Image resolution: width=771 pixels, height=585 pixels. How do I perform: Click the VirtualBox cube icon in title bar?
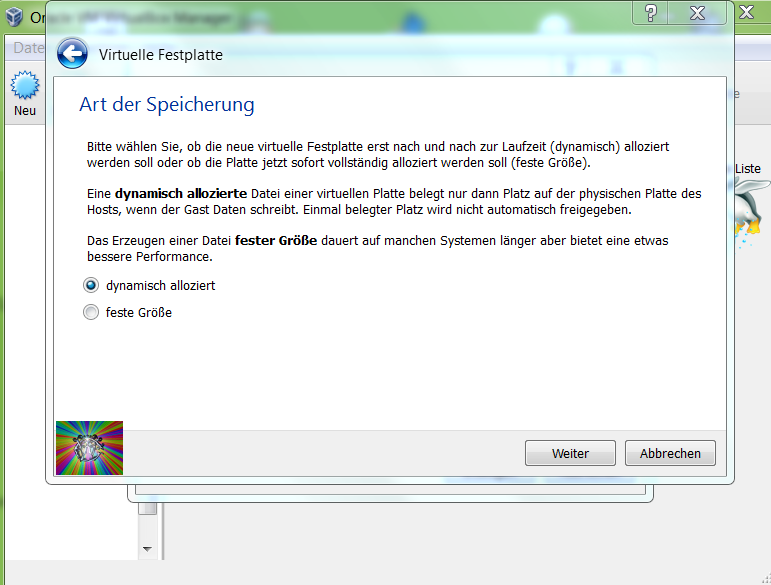click(x=14, y=17)
